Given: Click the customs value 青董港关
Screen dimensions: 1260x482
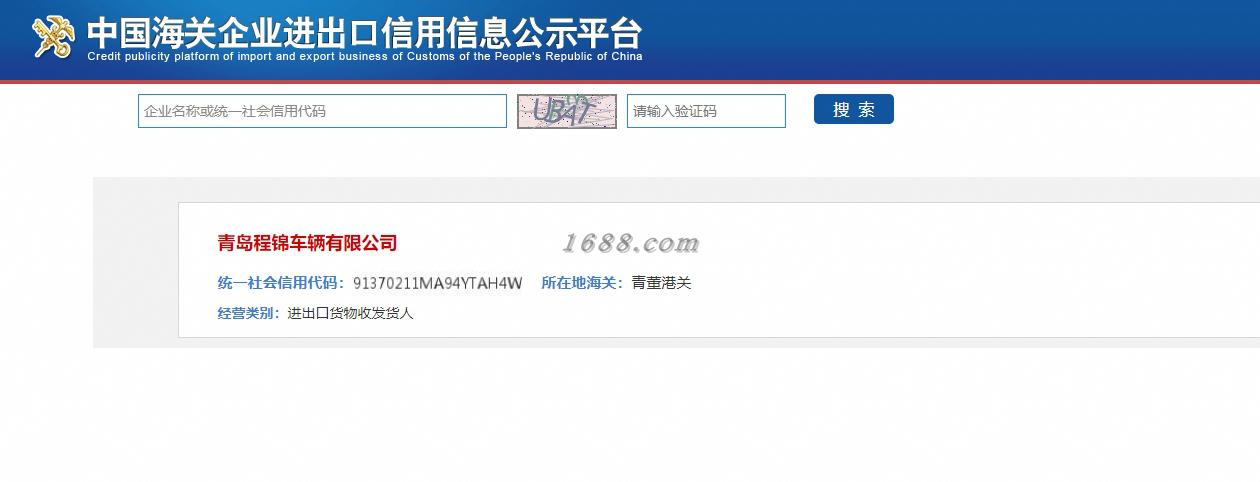Looking at the screenshot, I should tap(661, 283).
